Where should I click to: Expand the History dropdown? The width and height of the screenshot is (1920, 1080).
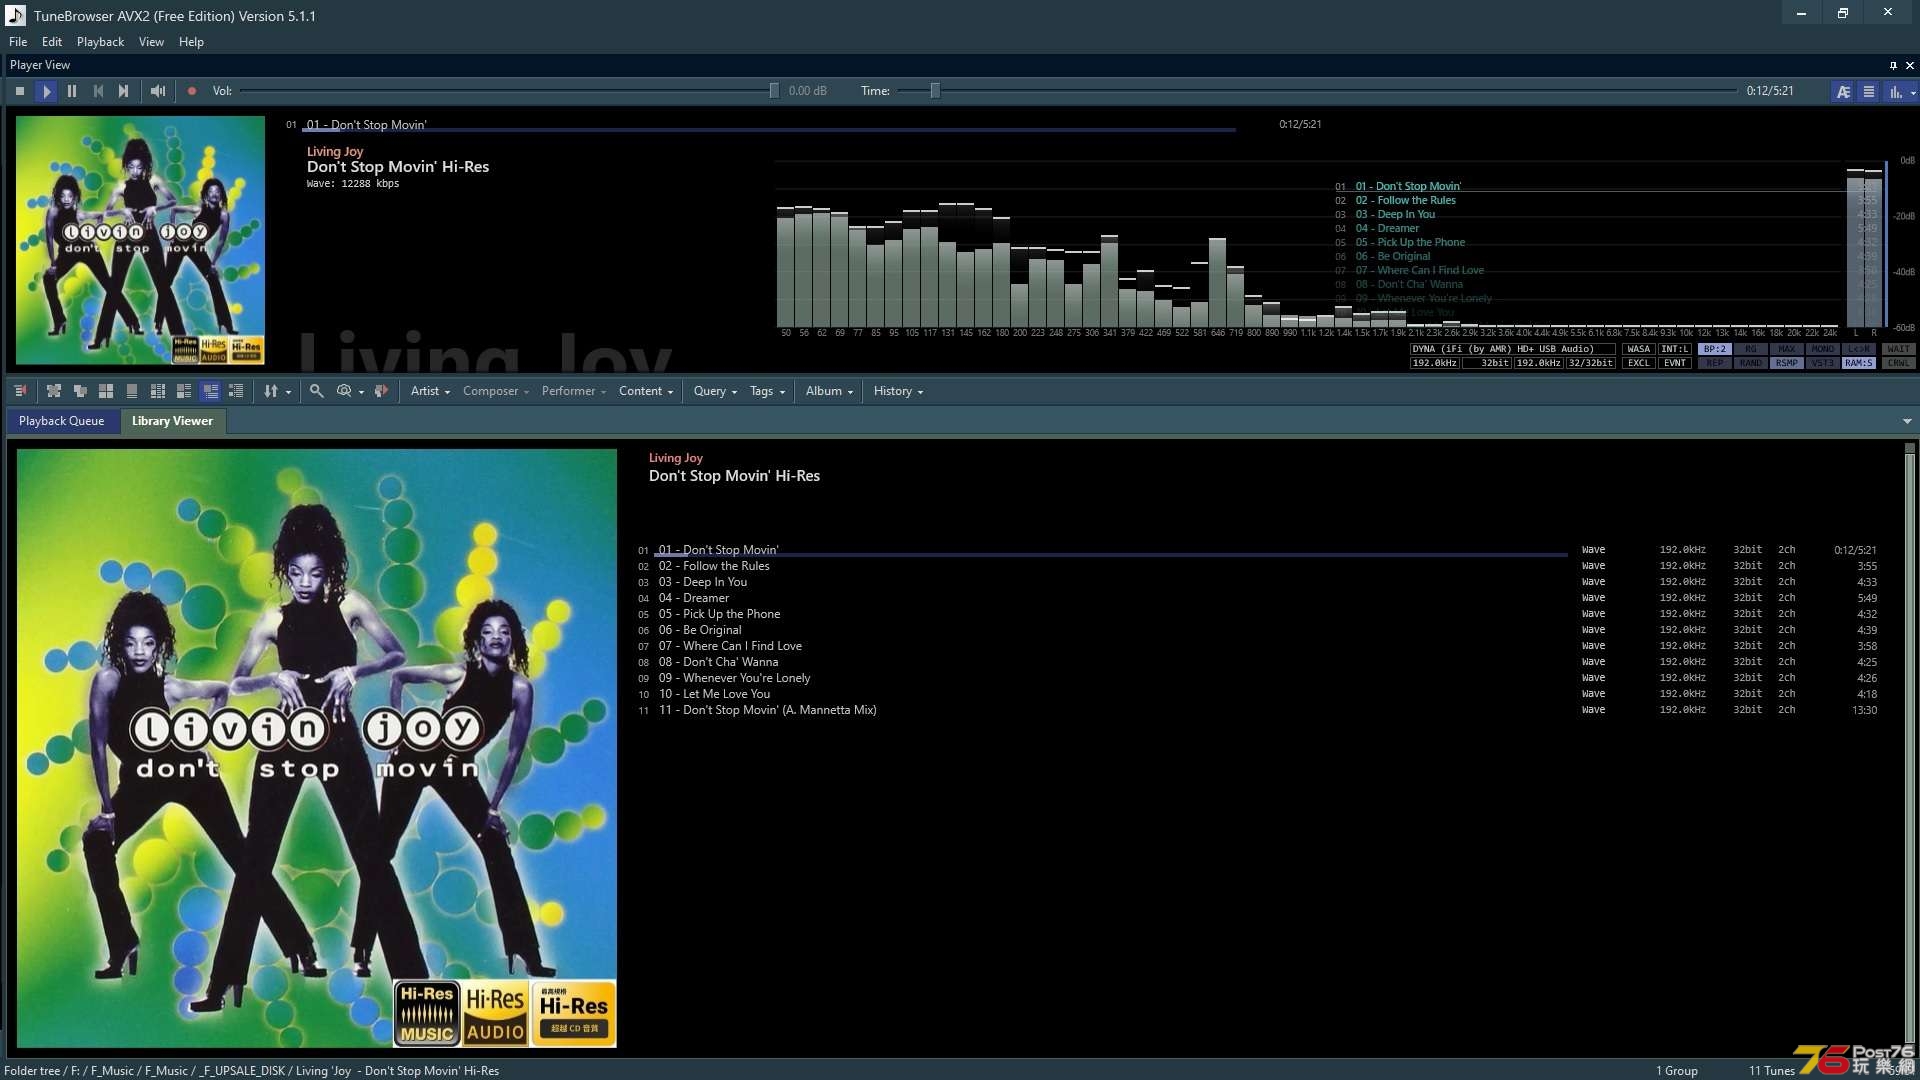pyautogui.click(x=898, y=391)
